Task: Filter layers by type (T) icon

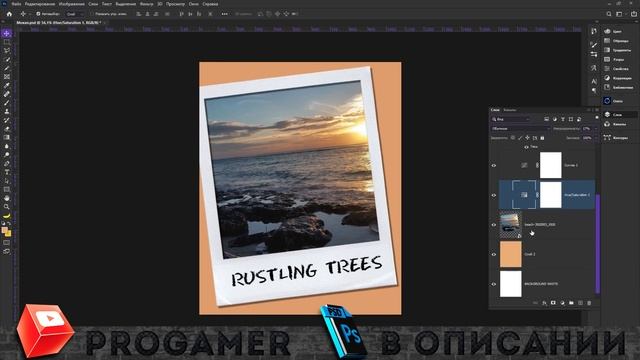Action: click(562, 119)
